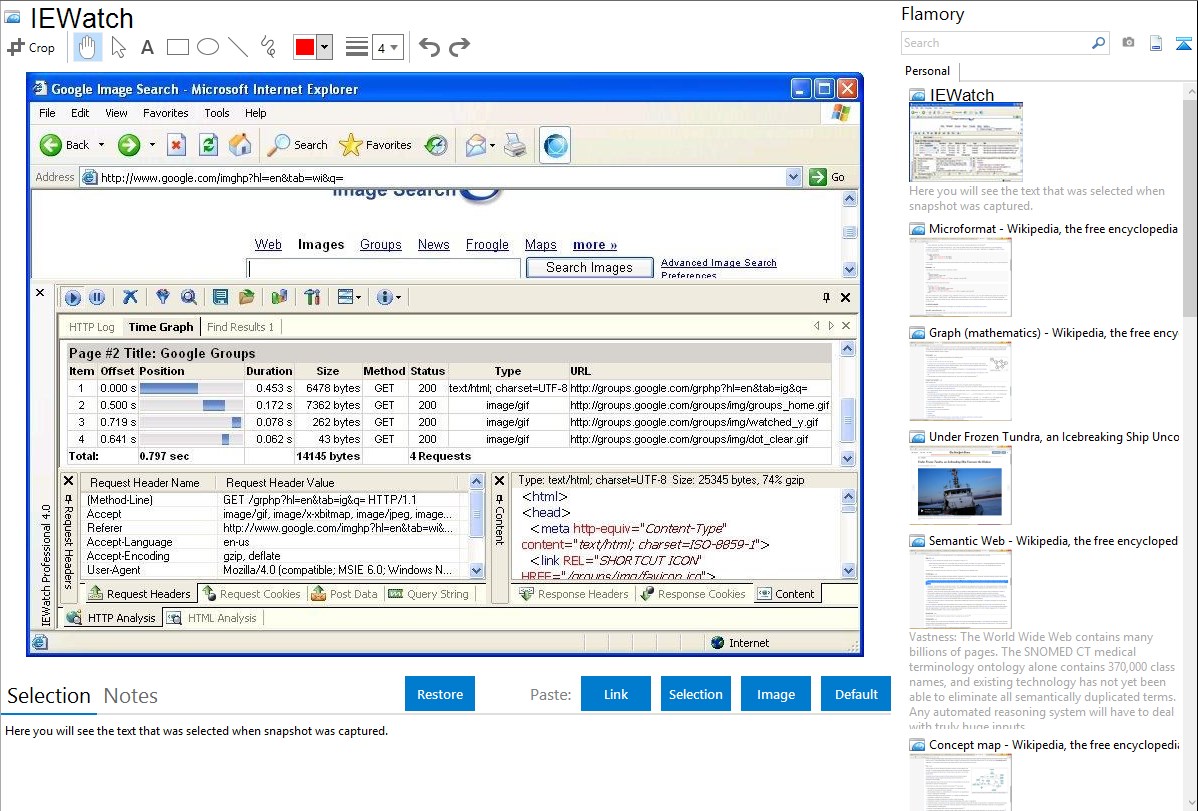
Task: Open the Groups link
Action: tap(380, 245)
